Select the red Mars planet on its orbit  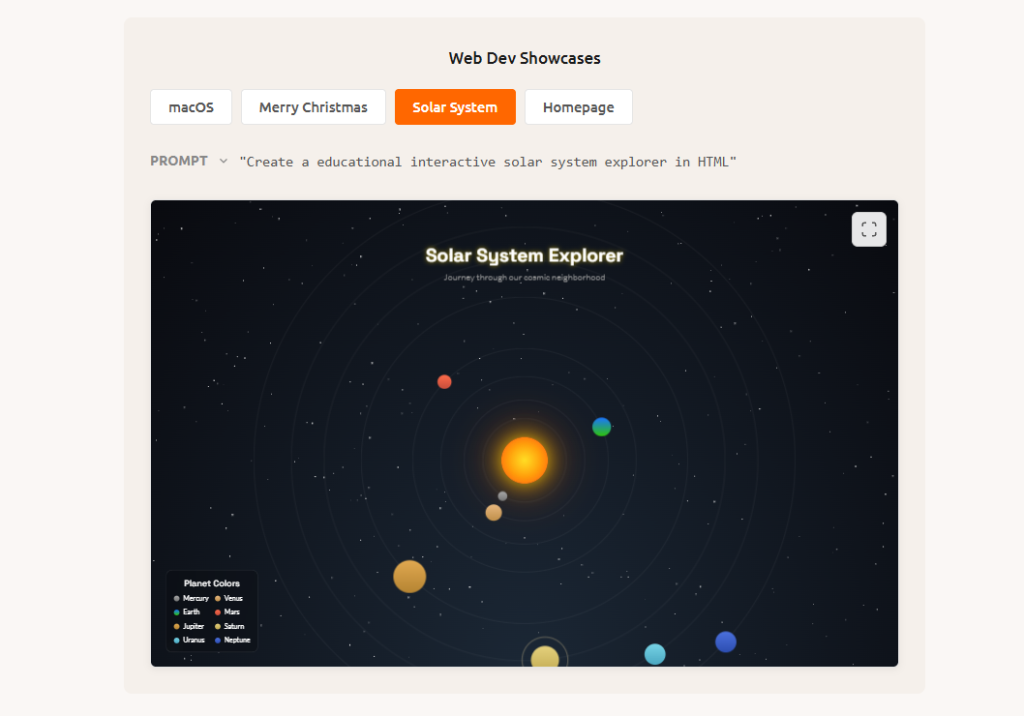click(444, 382)
